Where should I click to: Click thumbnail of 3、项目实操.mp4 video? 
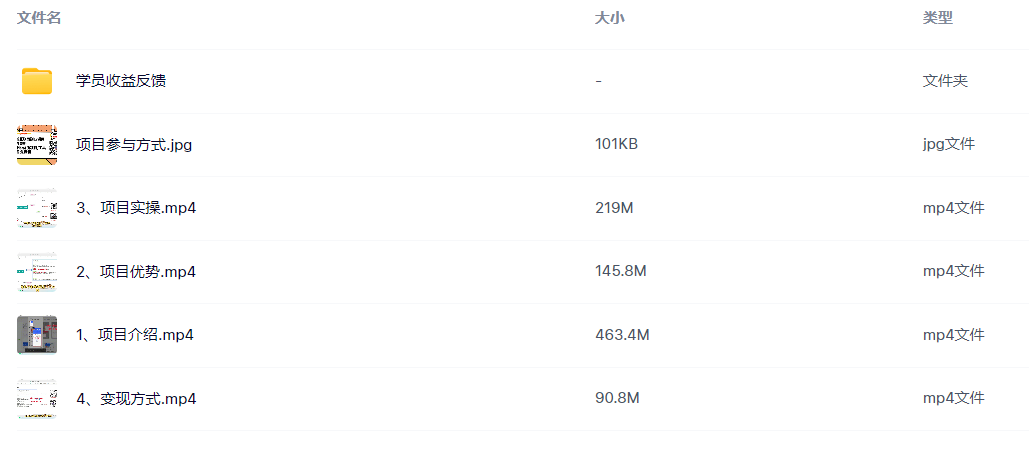pos(37,208)
